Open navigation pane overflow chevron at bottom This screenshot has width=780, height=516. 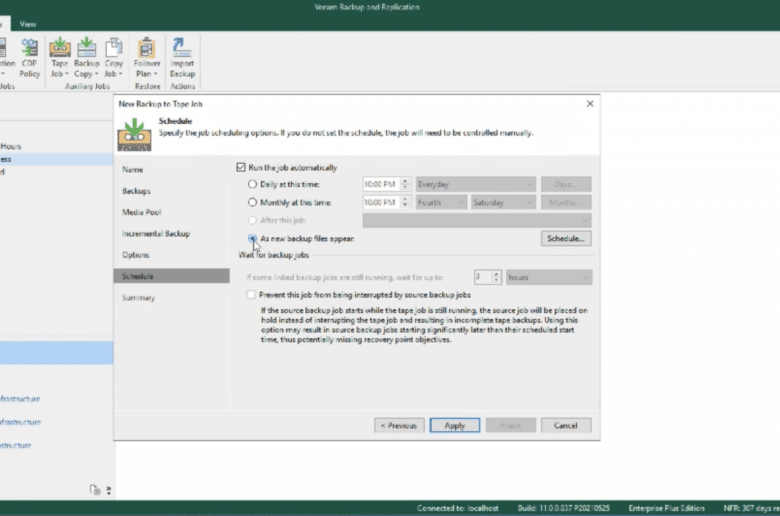coord(108,490)
